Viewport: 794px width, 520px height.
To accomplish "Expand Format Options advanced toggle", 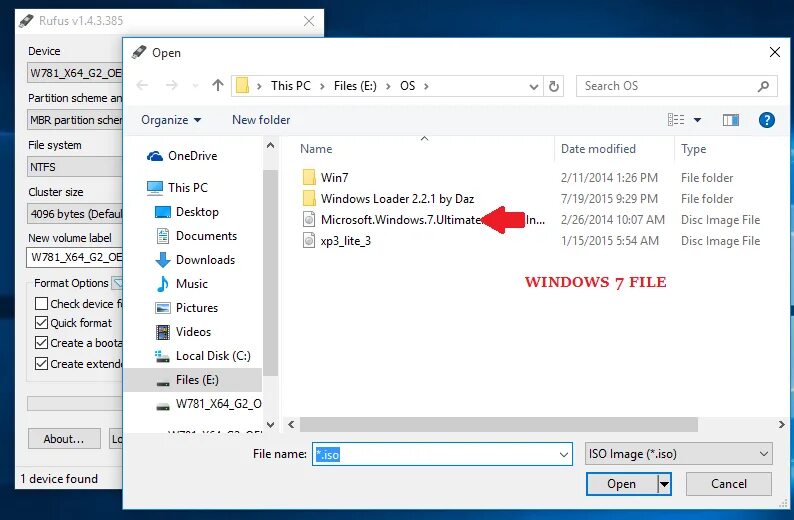I will [117, 283].
